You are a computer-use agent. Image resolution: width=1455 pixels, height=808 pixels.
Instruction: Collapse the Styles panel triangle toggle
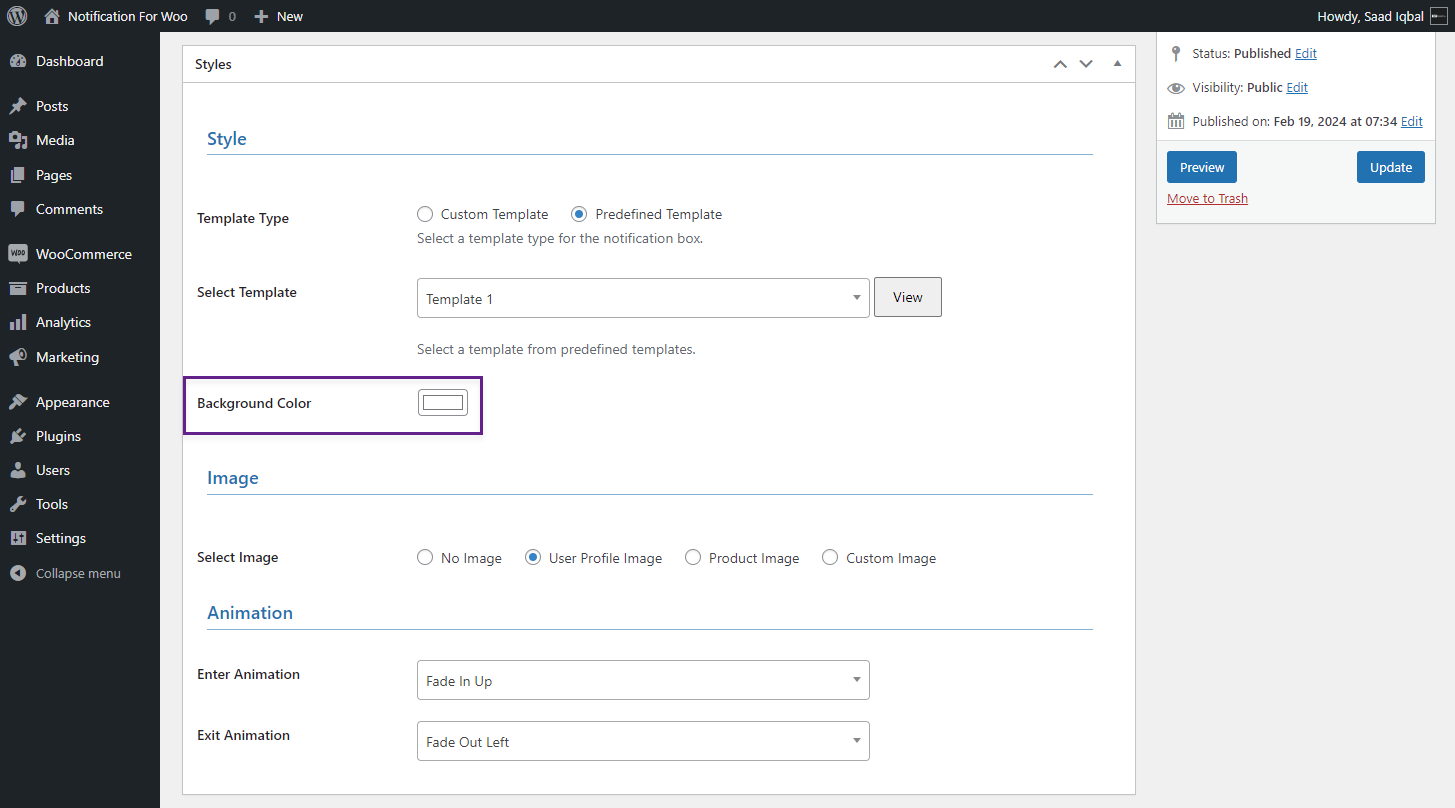1117,64
